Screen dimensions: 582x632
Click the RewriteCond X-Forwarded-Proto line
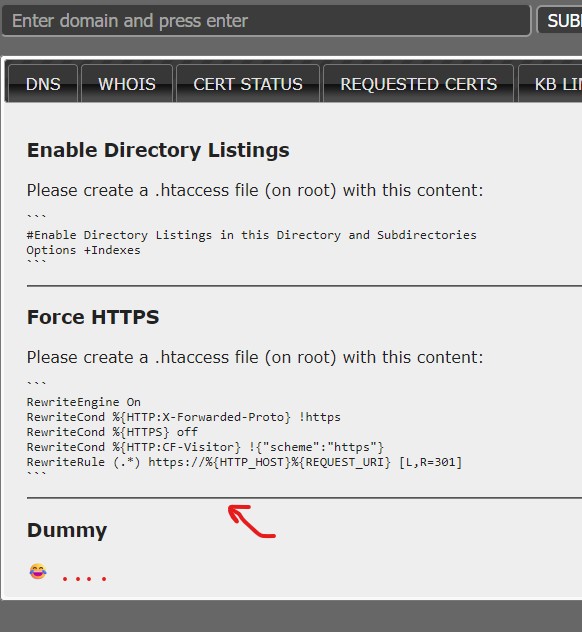[183, 417]
